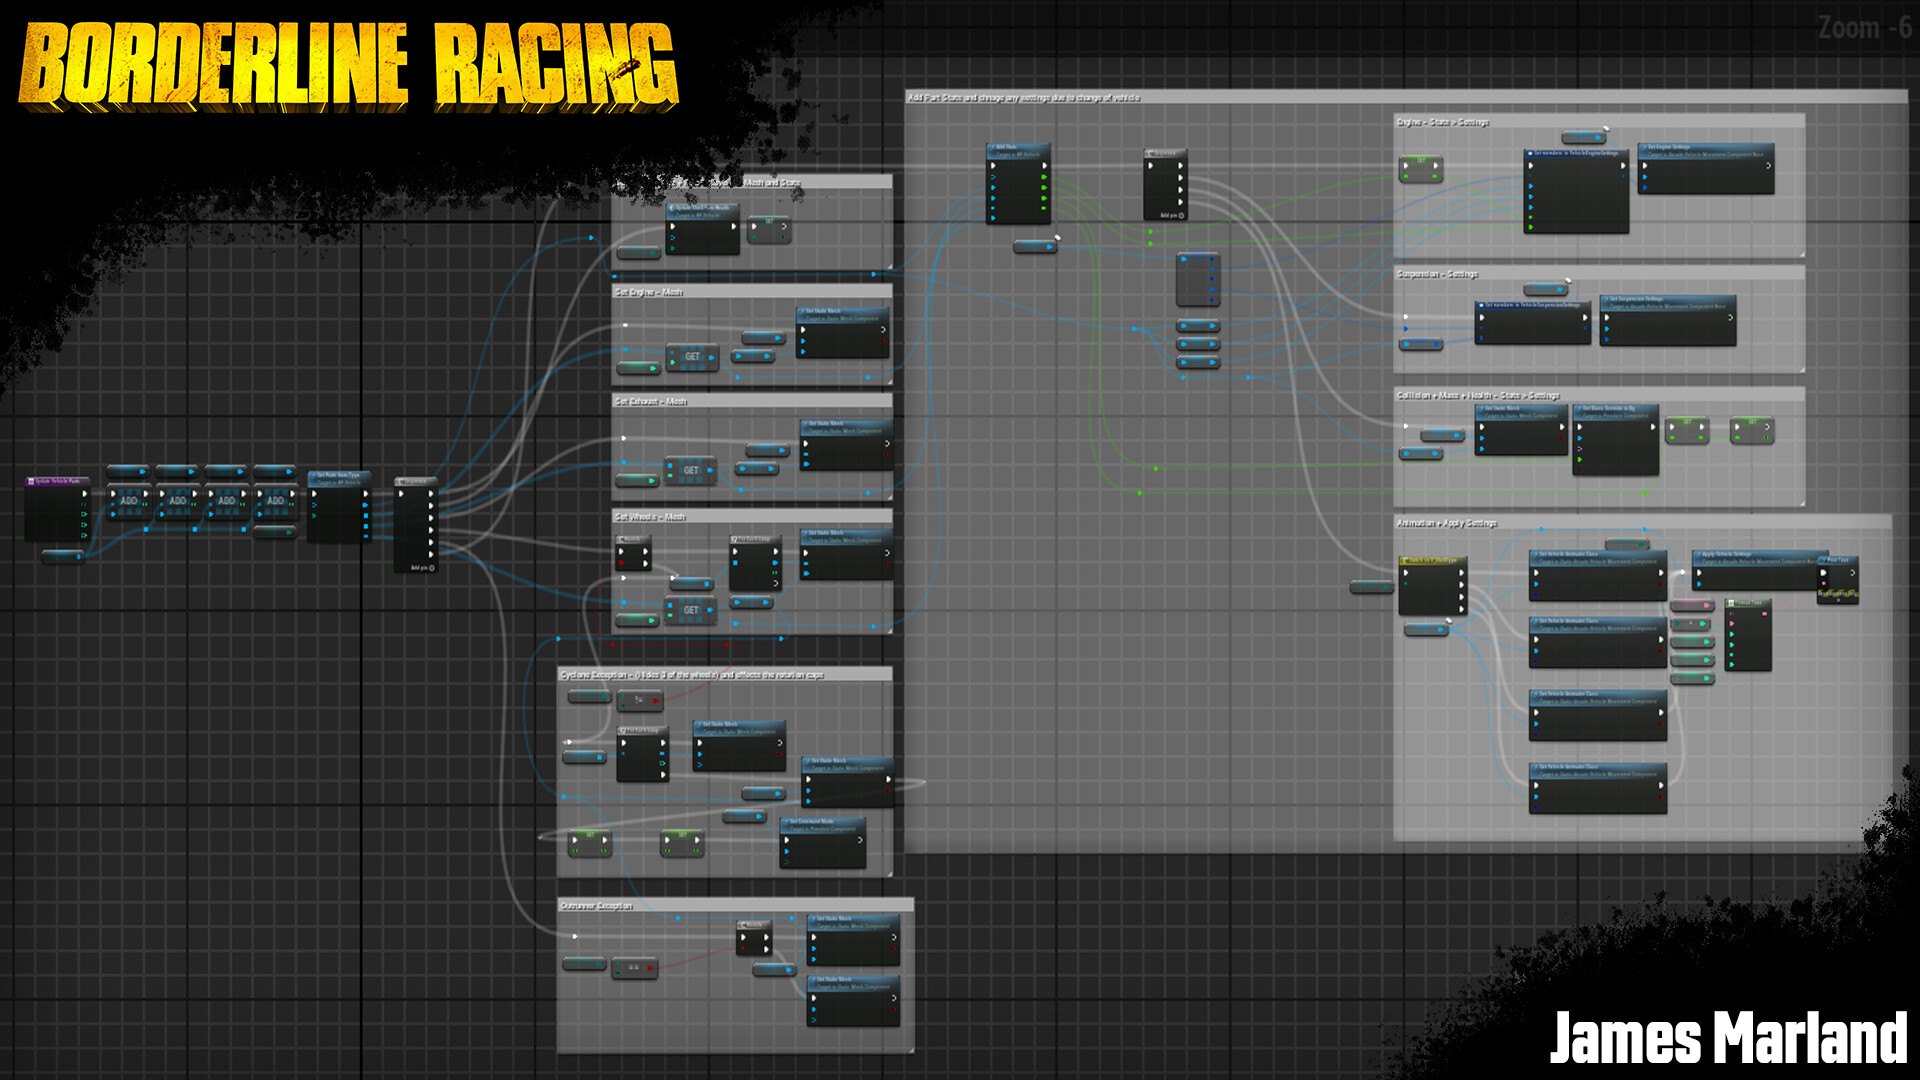Select the Add Stats node in the large comment

pos(1018,183)
